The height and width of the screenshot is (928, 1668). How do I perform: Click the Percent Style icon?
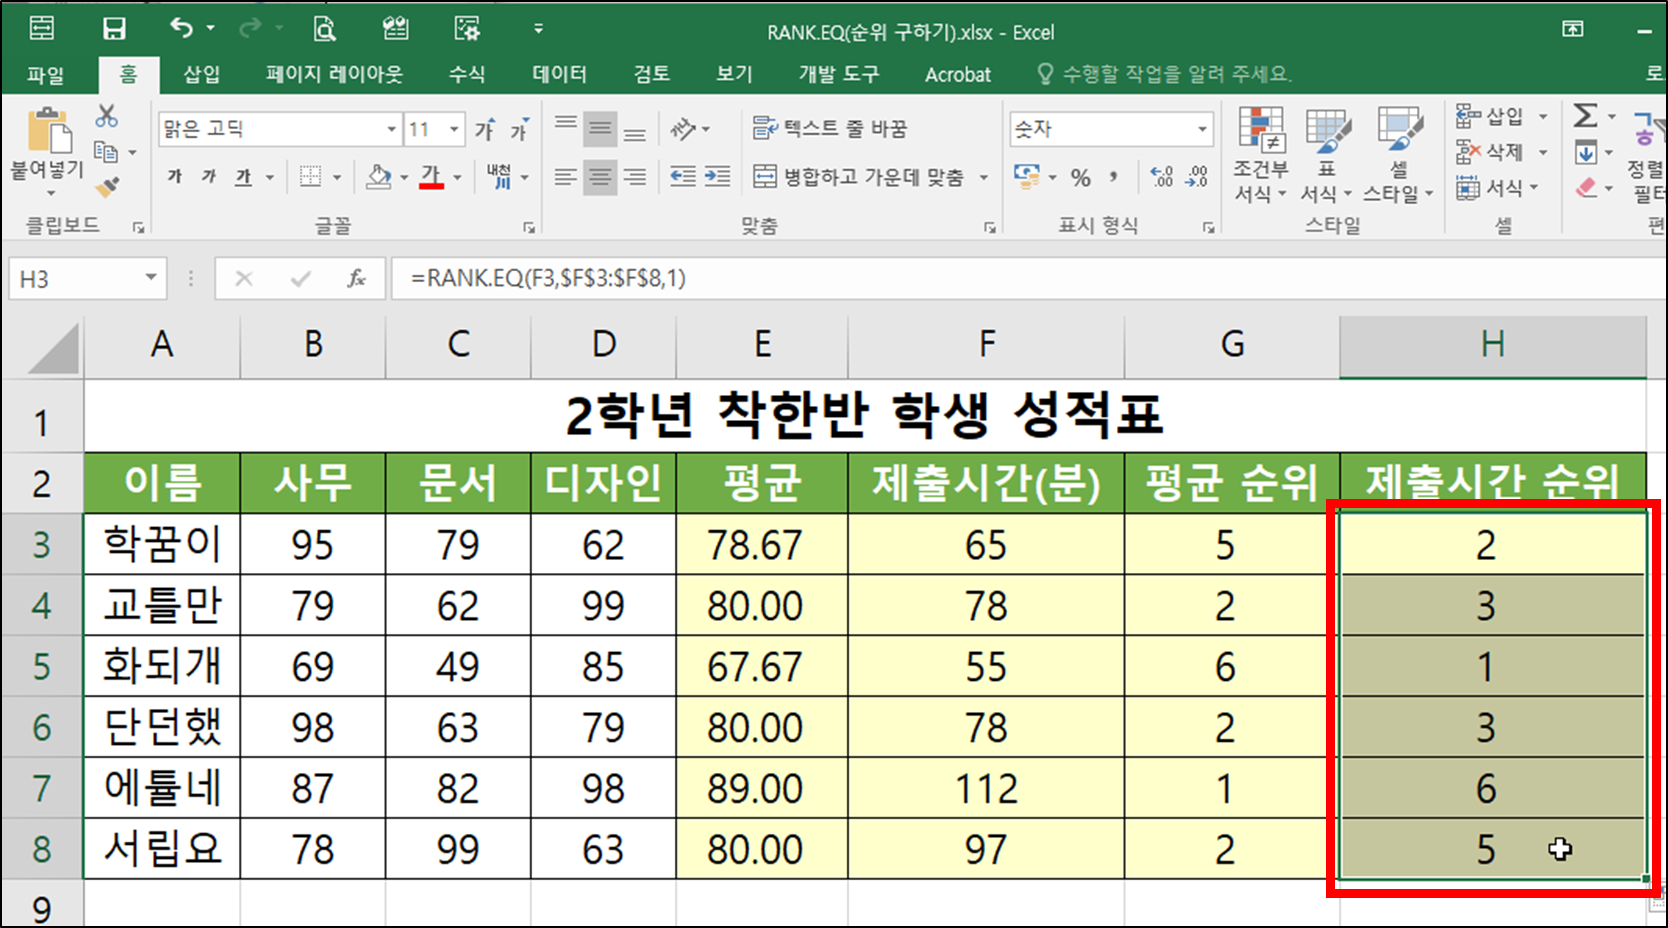tap(1080, 176)
